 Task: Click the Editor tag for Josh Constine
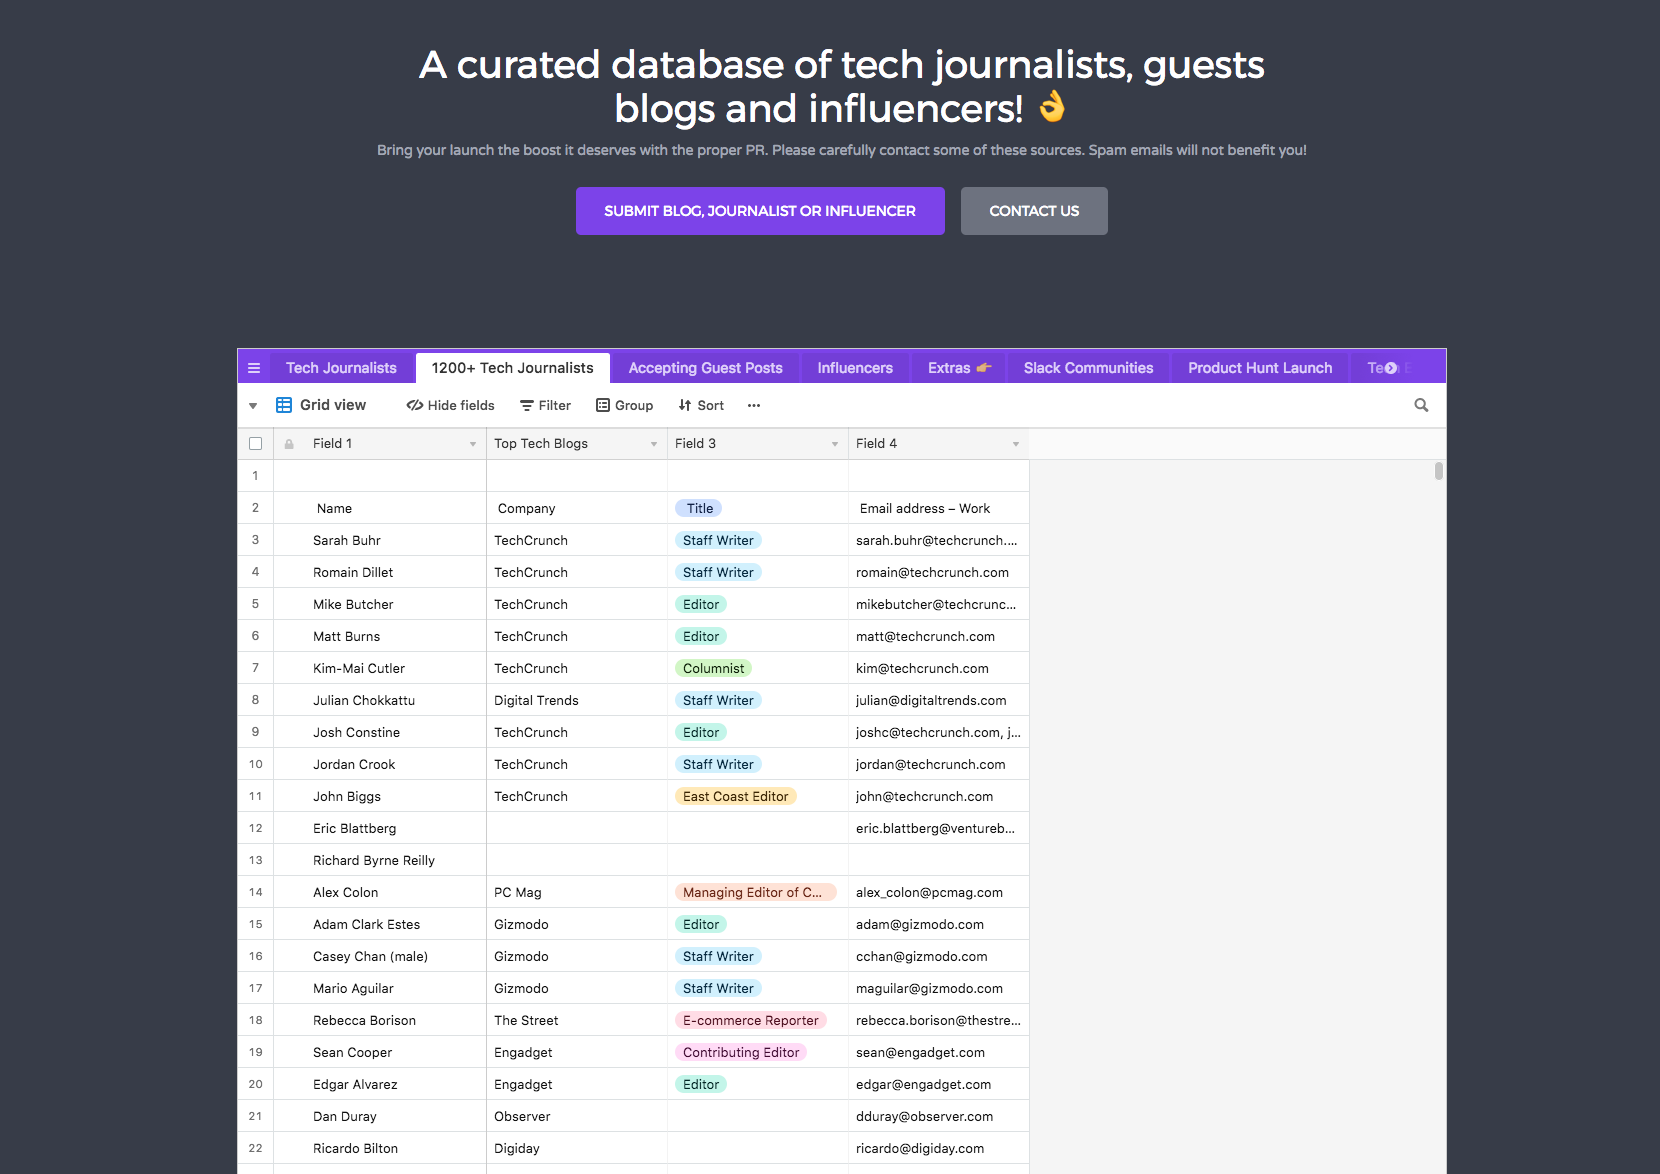(x=701, y=732)
